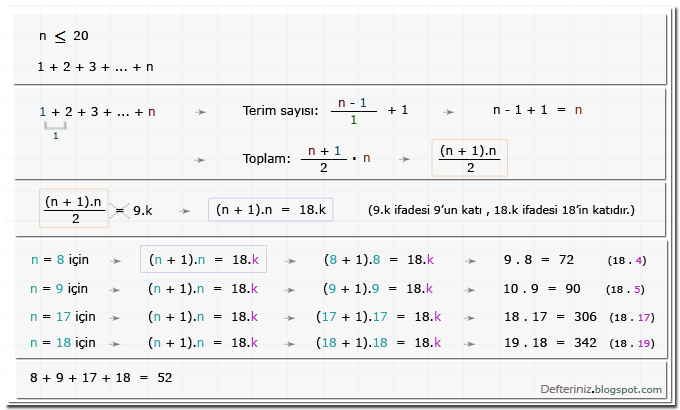
Task: Click the bracket marker under 1 + 2
Action: pyautogui.click(x=55, y=127)
